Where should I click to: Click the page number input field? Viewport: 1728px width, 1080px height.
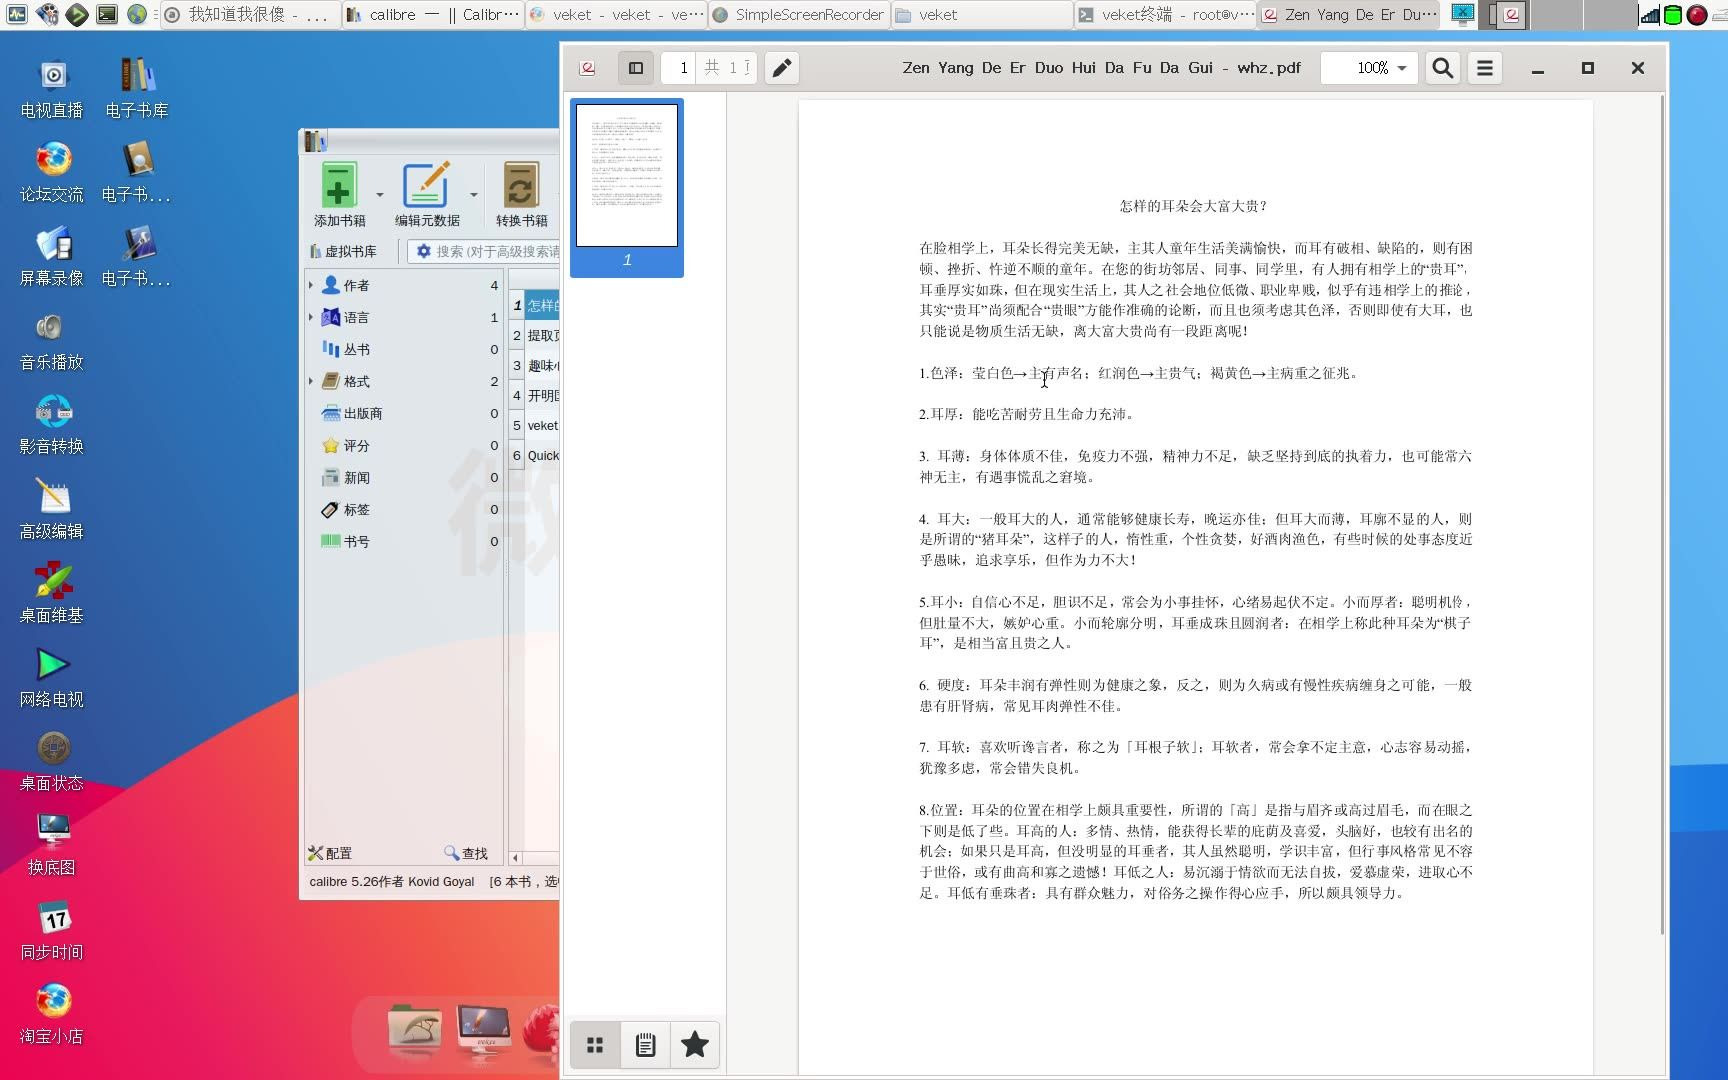tap(678, 68)
